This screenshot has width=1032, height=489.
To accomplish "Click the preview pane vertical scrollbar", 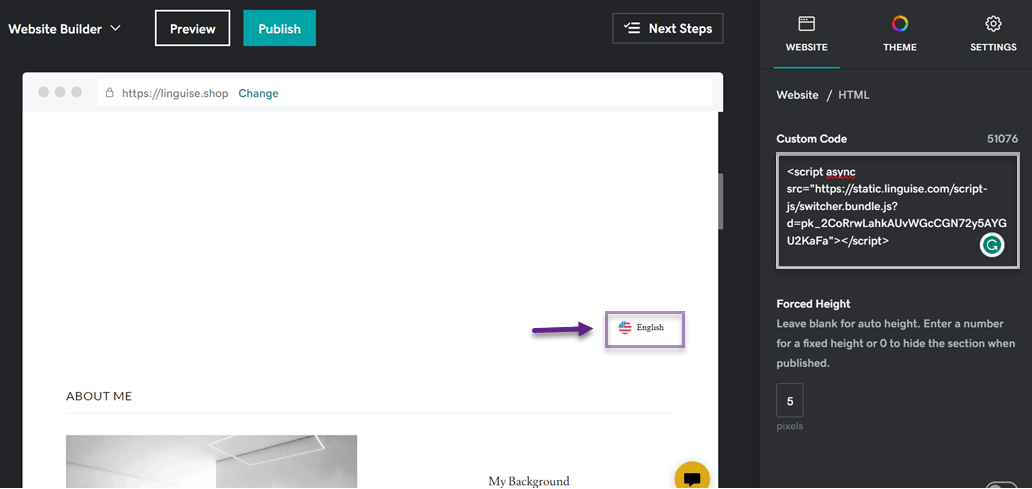I will pos(720,201).
